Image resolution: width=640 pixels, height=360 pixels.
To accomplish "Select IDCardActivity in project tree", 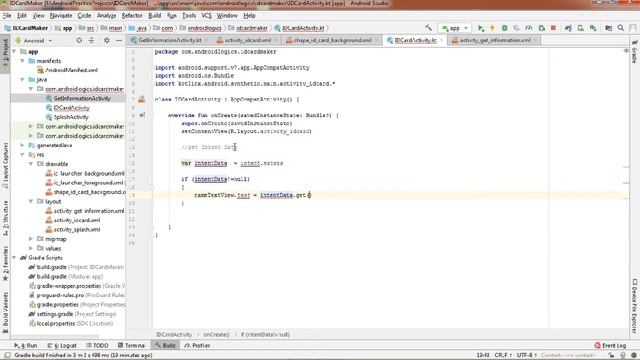I will [x=68, y=108].
